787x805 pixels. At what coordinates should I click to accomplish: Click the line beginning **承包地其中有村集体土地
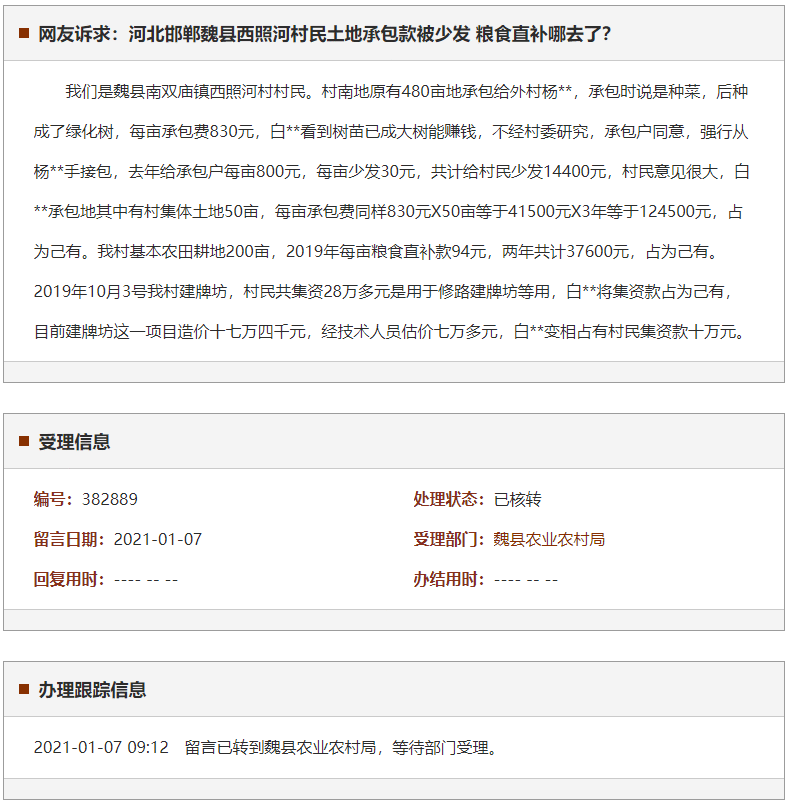click(x=388, y=212)
